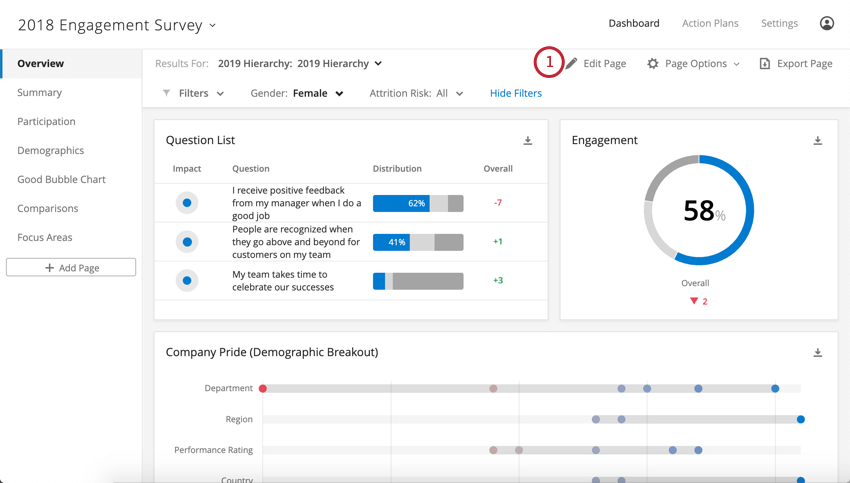Click the 'I receive positive feedback' question text

[297, 203]
